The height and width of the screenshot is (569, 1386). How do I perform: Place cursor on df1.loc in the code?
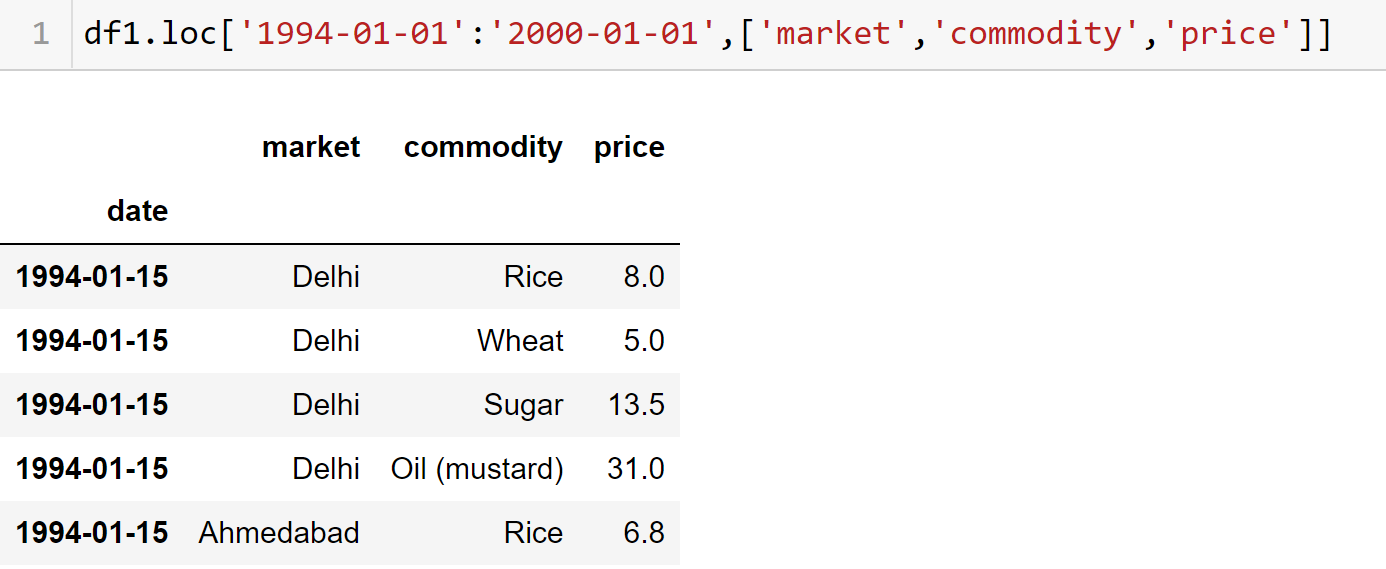[x=150, y=34]
